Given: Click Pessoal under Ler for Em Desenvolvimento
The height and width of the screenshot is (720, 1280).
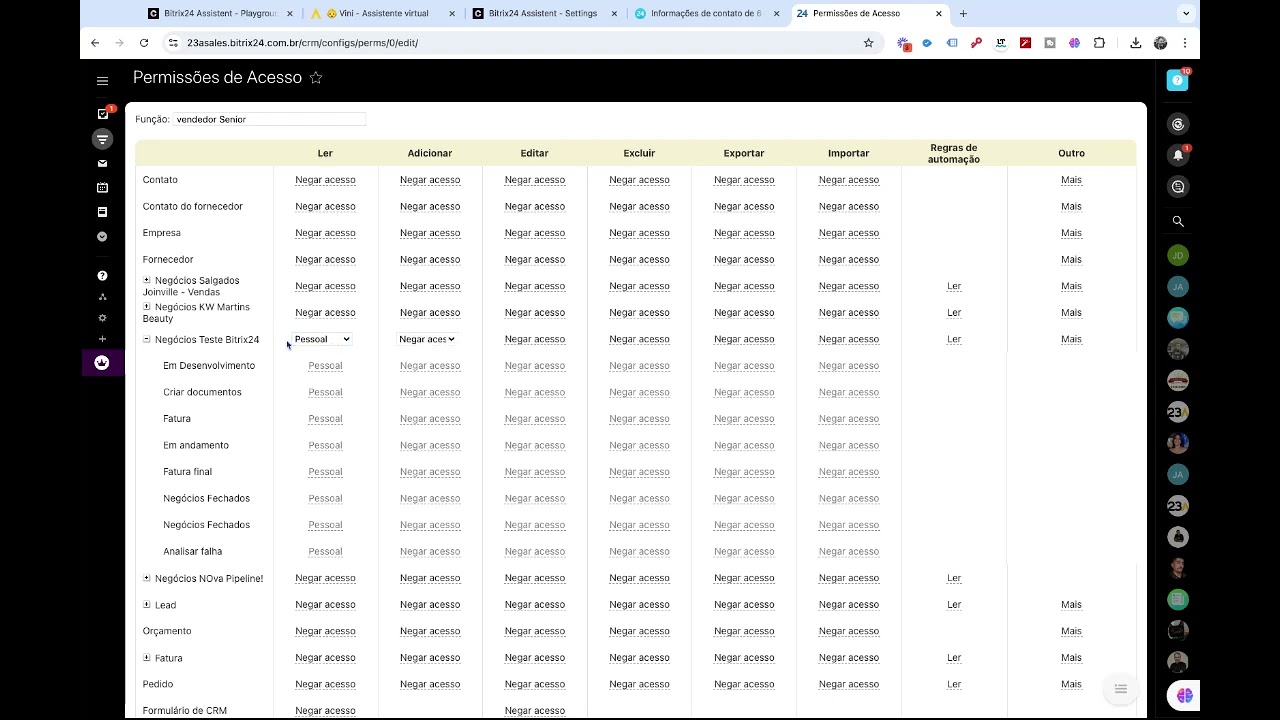Looking at the screenshot, I should [x=325, y=365].
